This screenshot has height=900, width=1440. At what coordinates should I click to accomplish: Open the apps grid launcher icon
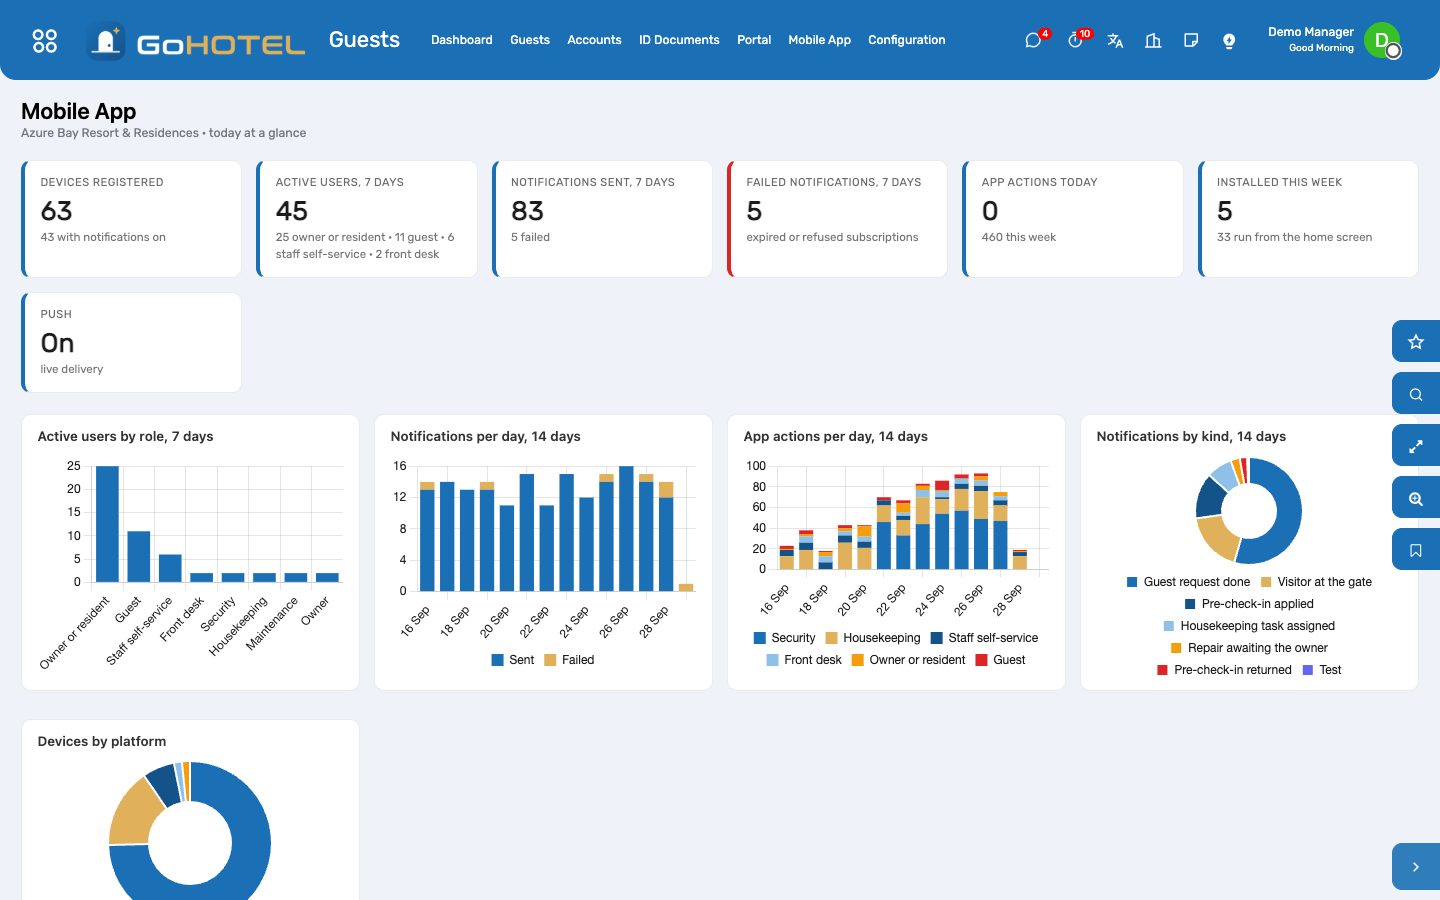[45, 40]
